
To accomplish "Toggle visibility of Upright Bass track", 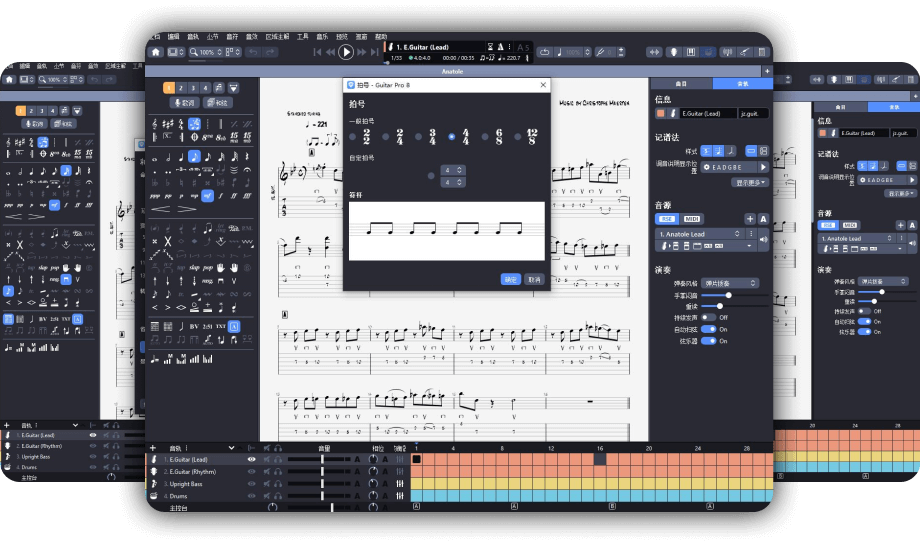I will 251,484.
